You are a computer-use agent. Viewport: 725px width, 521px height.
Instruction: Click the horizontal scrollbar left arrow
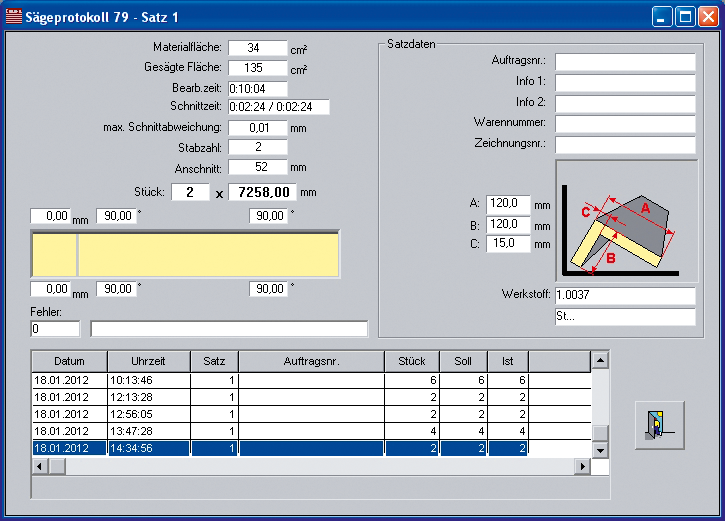pyautogui.click(x=40, y=466)
